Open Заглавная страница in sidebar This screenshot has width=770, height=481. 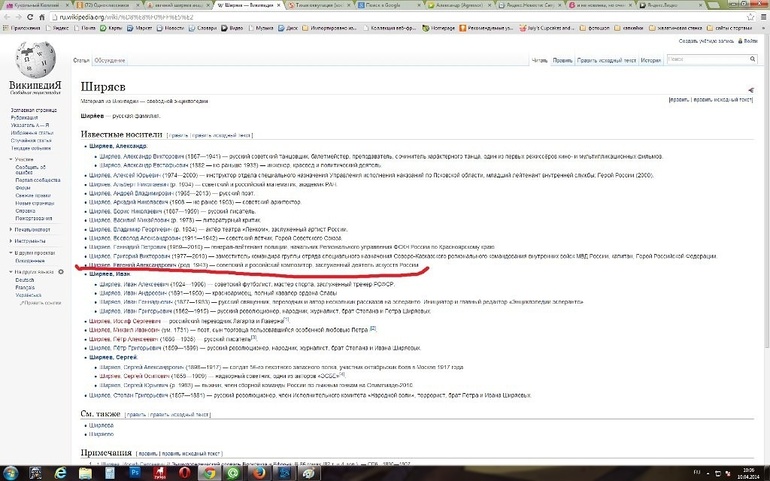34,109
